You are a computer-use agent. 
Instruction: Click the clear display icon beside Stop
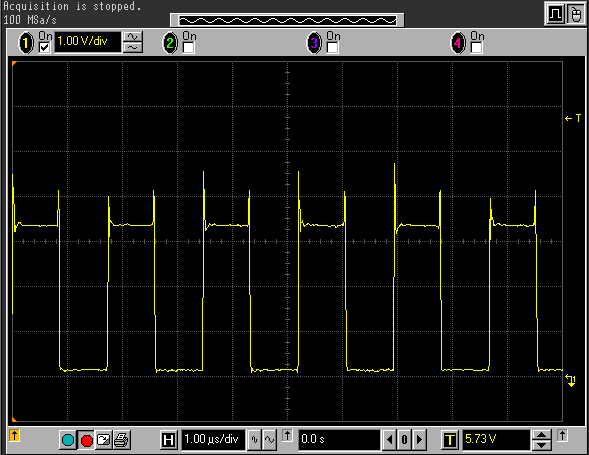point(104,440)
